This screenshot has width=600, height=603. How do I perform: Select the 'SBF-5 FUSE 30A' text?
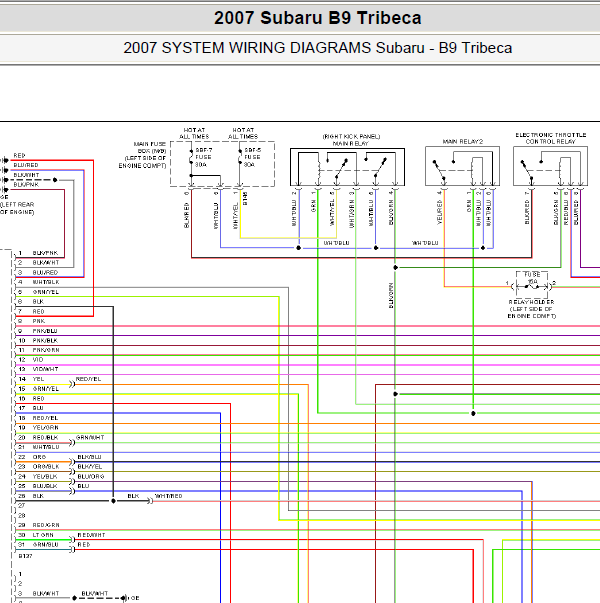pos(252,157)
